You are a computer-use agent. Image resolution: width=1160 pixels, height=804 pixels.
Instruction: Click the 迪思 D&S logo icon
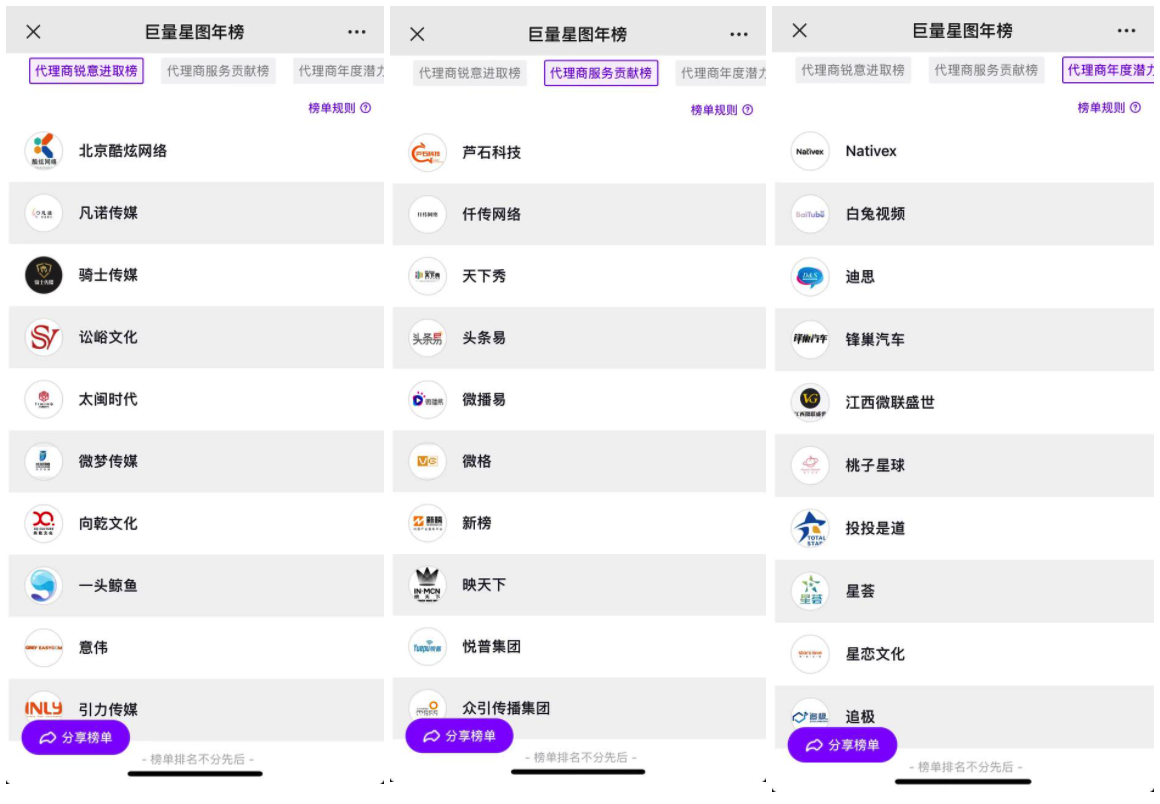pos(810,277)
